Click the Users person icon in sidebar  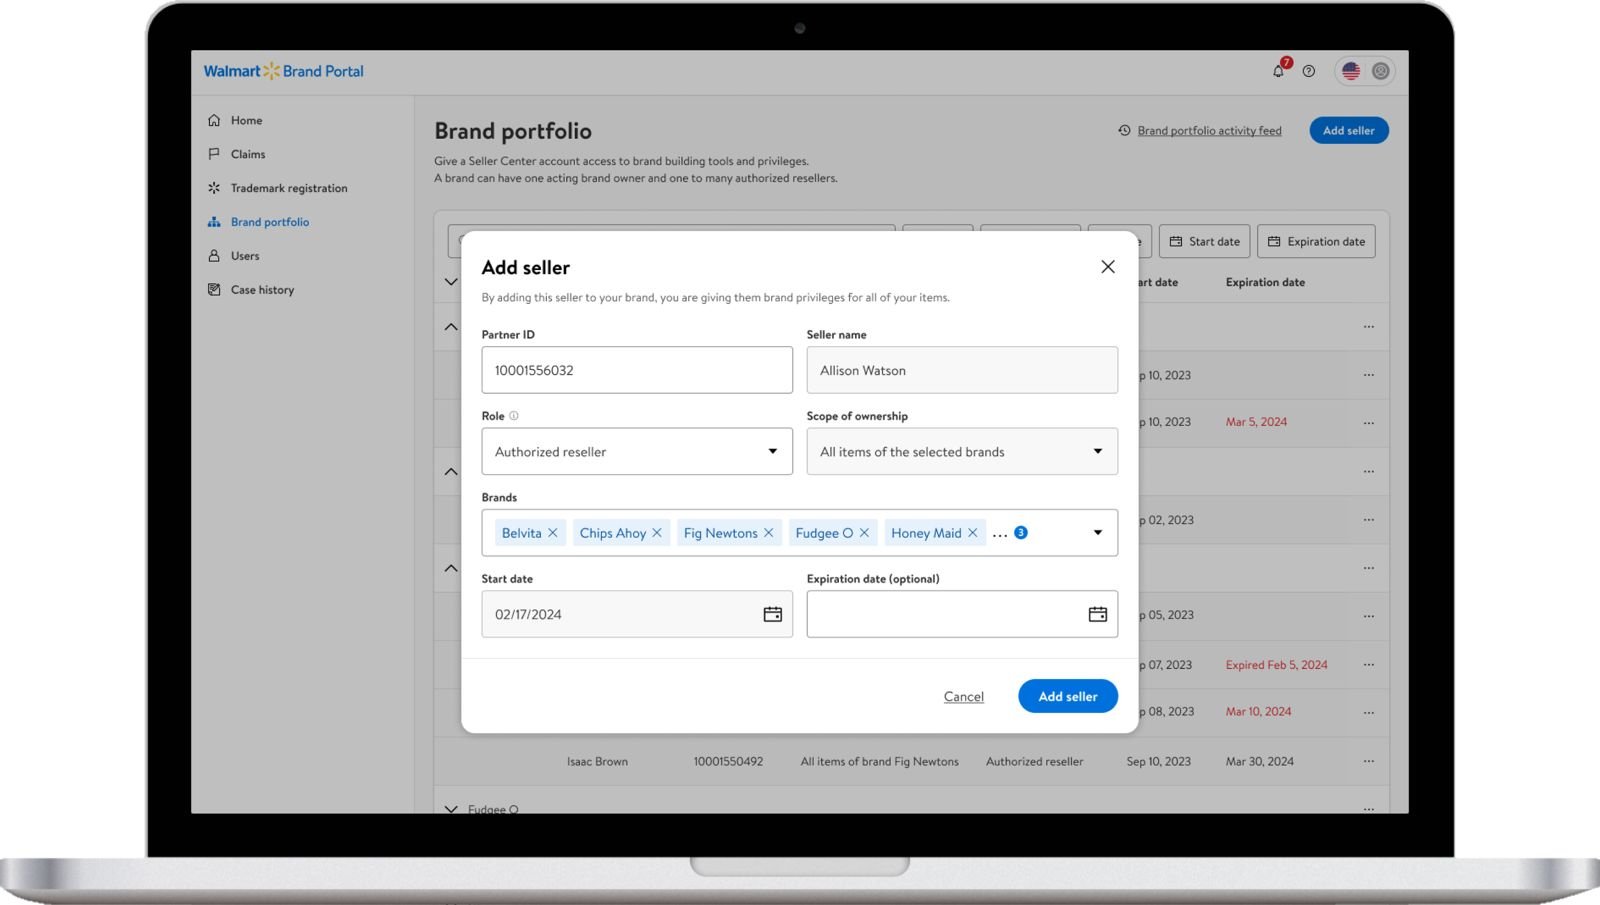(x=214, y=256)
